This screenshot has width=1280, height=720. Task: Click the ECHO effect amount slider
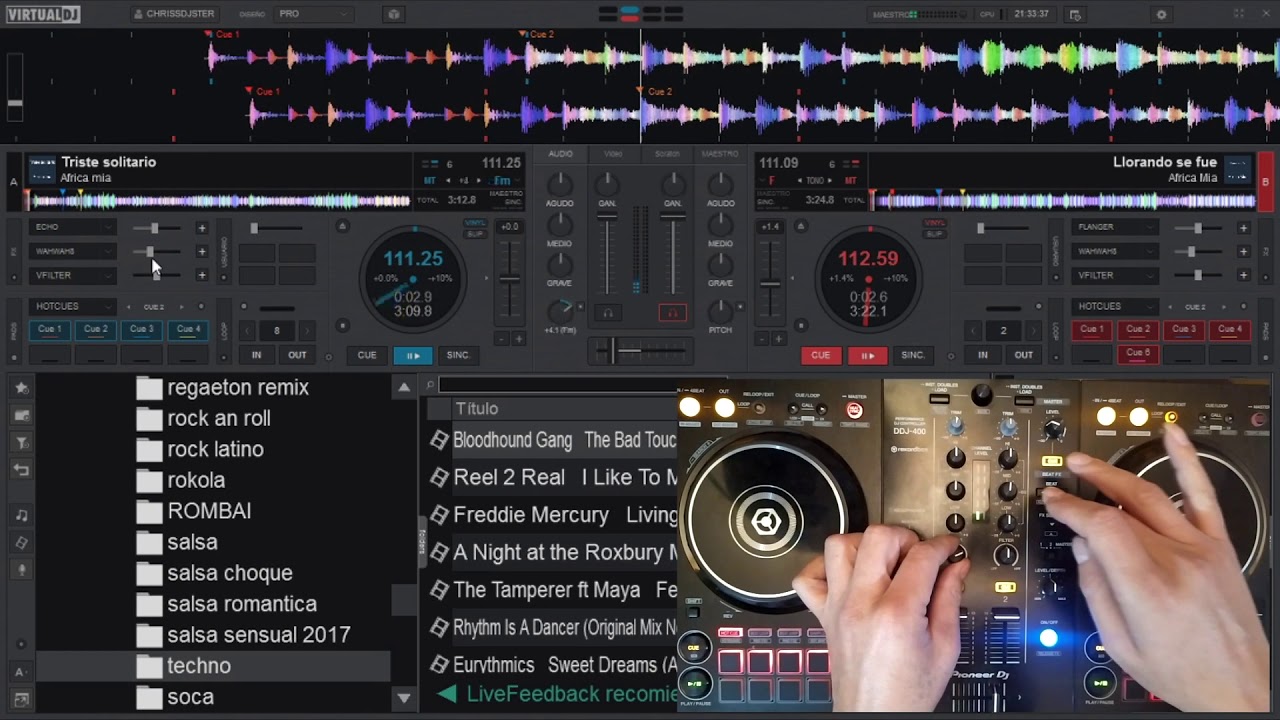(x=158, y=228)
